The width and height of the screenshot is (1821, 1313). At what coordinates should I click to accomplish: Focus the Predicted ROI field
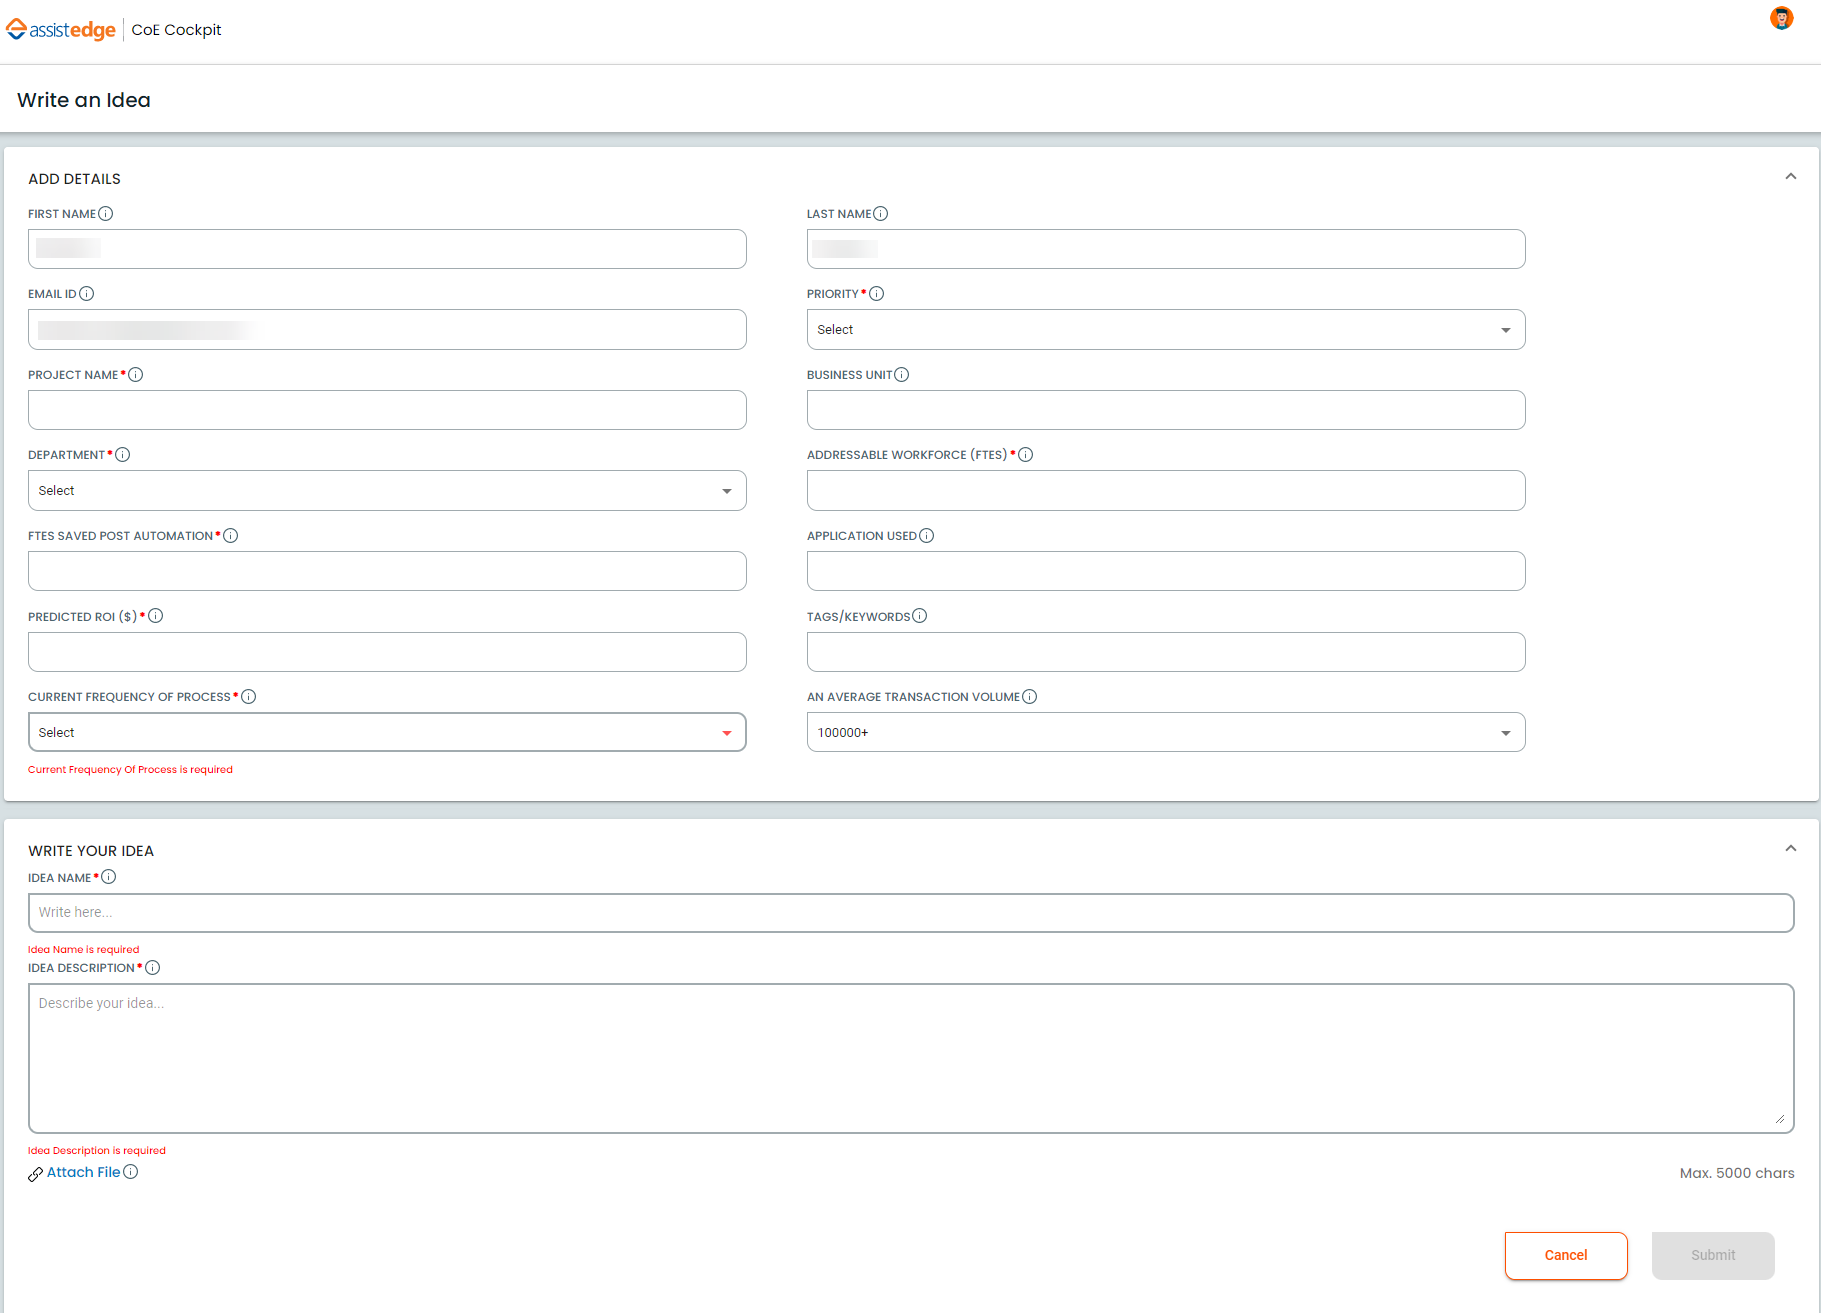tap(387, 652)
